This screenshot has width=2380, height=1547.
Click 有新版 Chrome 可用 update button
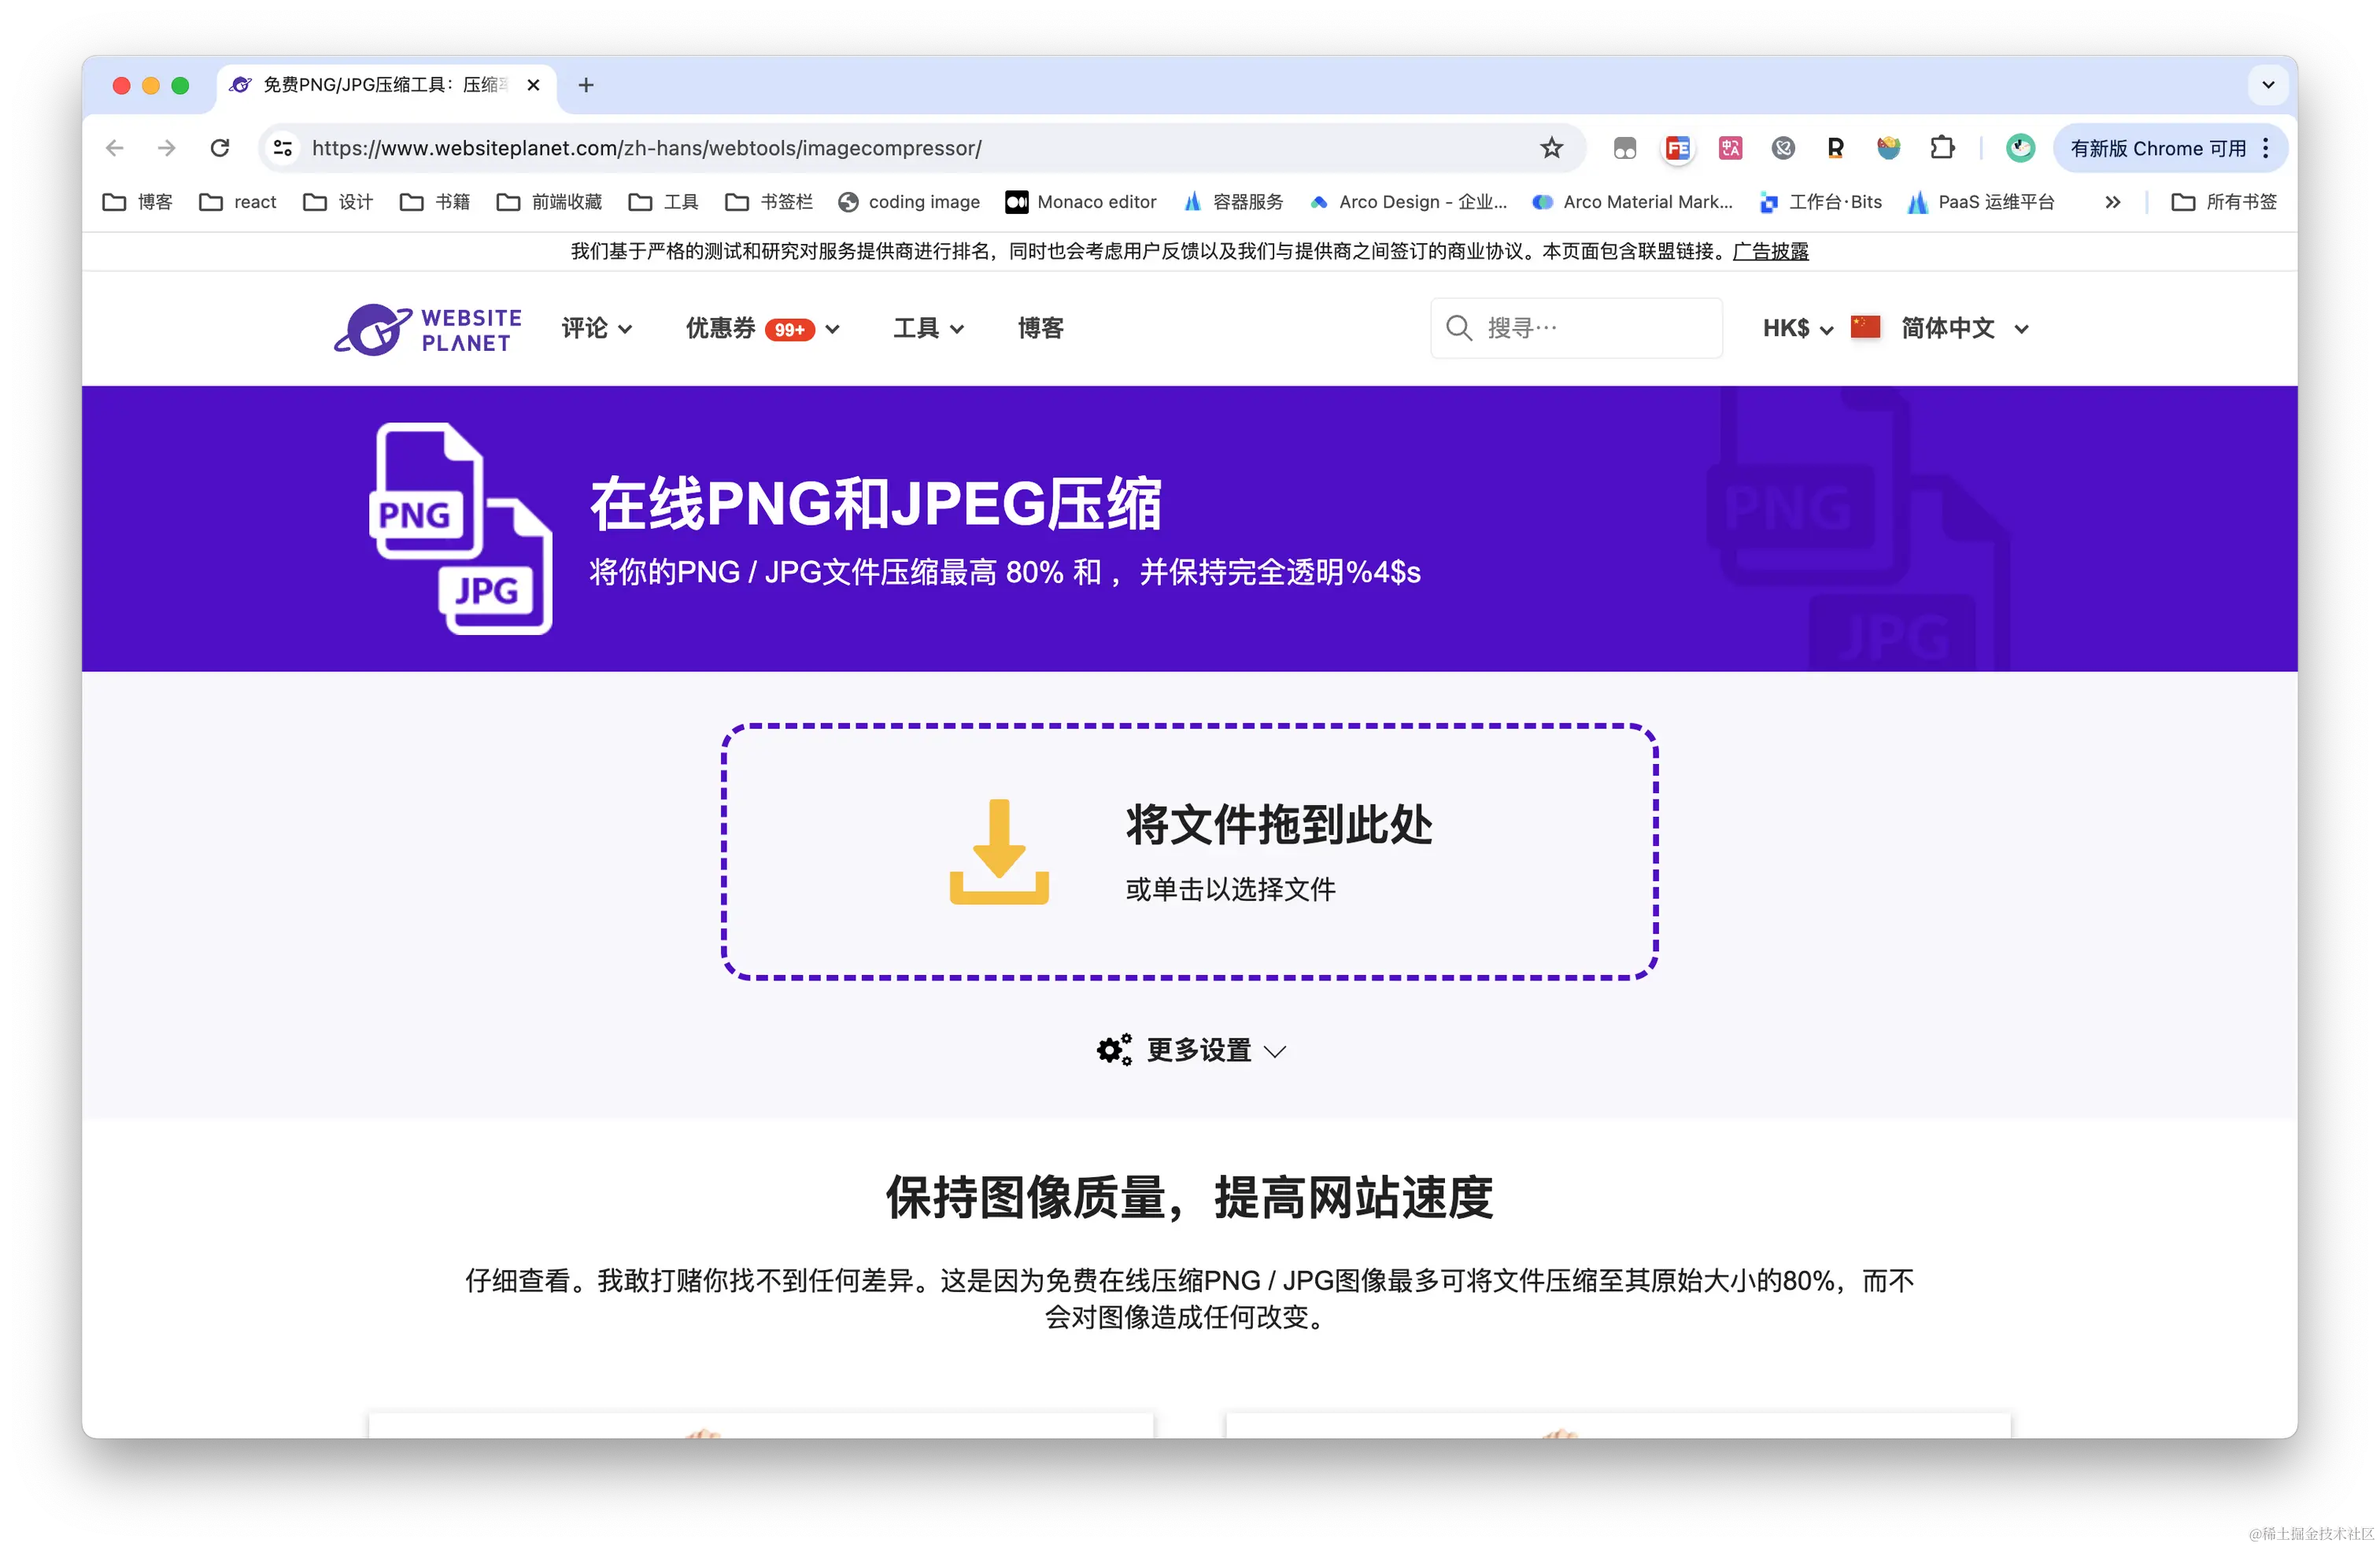[x=2158, y=148]
